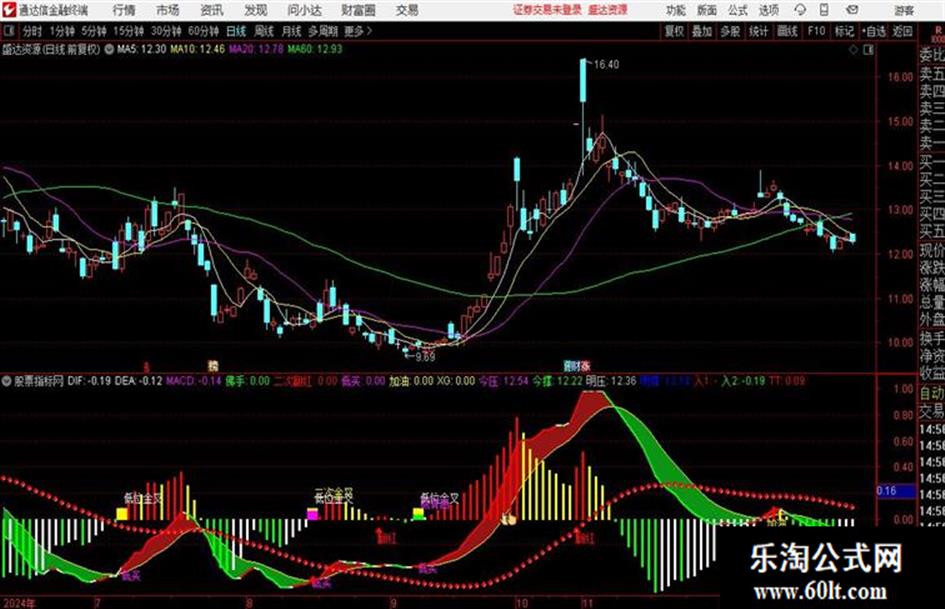Click the 佛手 hand icon on indicator

[x=510, y=518]
